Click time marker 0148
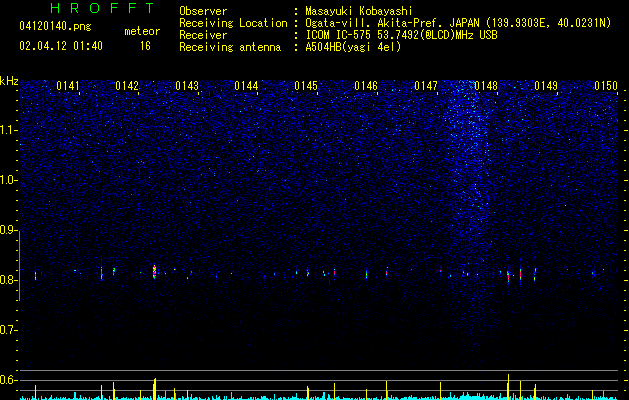Screen dimensions: 629x400 point(486,86)
